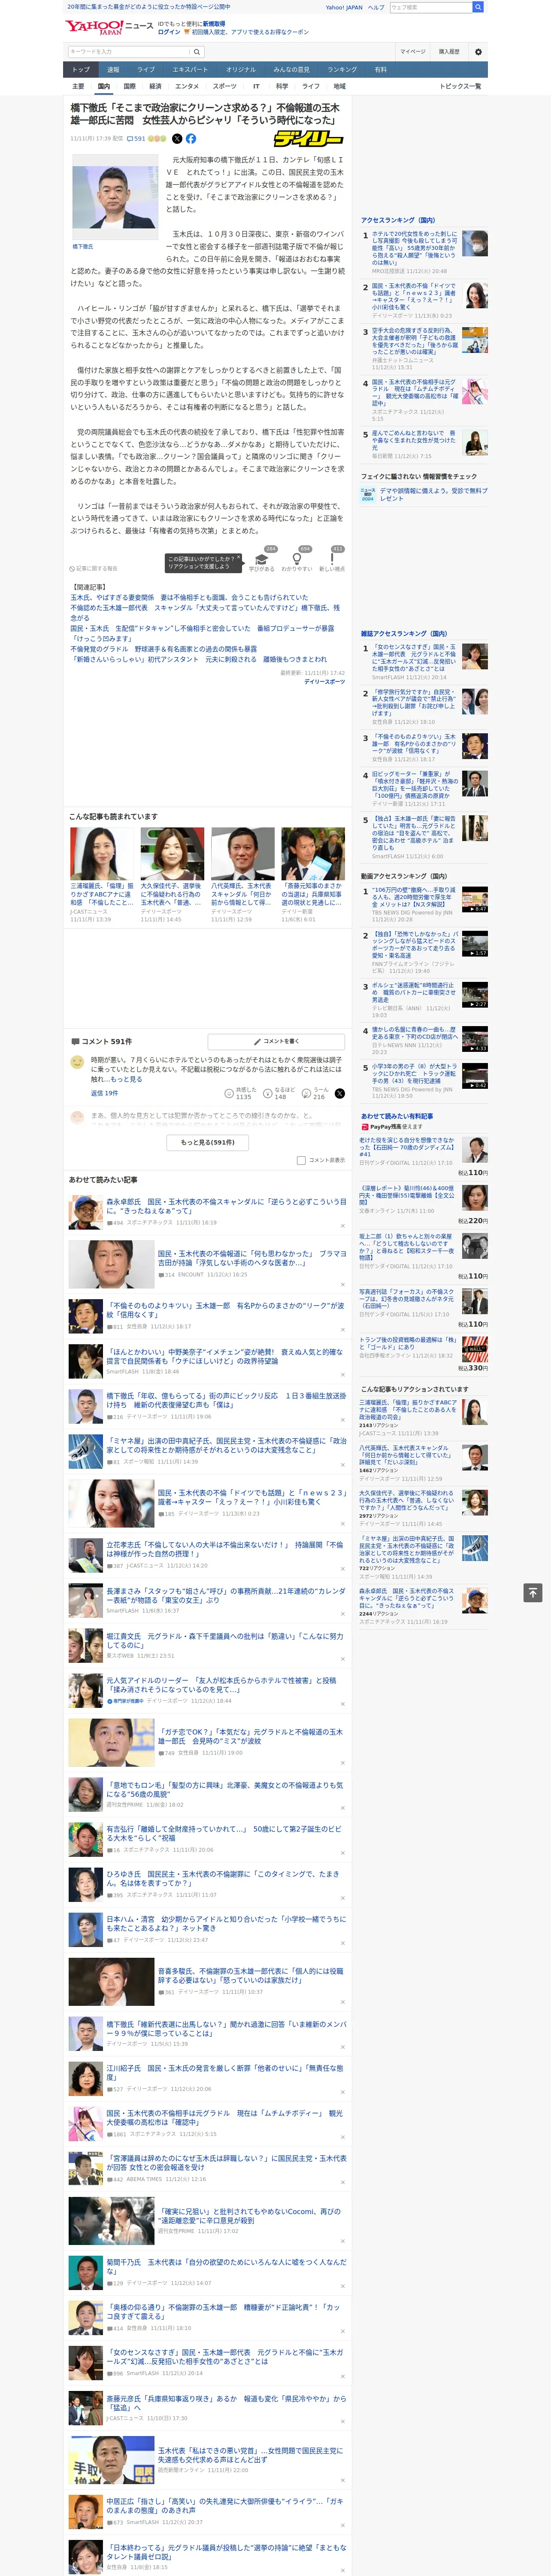
Task: Click the 共感した 1135 reaction
Action: 241,1094
